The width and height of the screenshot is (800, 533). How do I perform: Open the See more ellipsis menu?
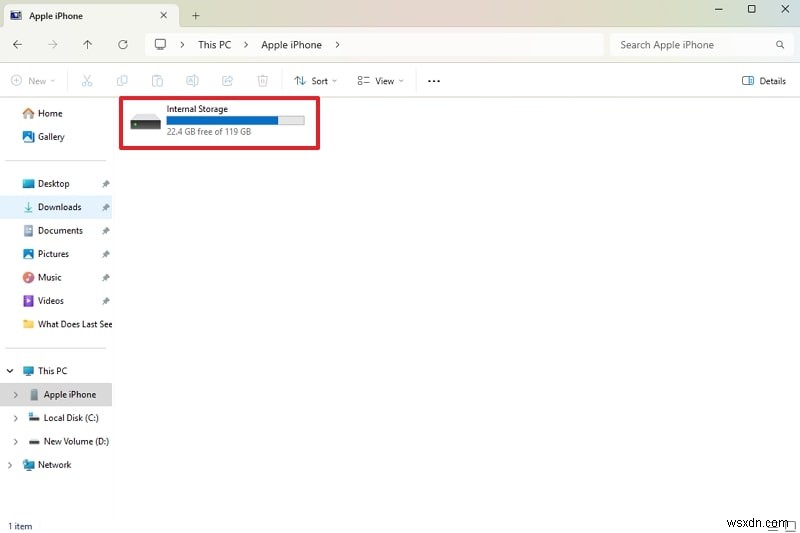[x=434, y=81]
